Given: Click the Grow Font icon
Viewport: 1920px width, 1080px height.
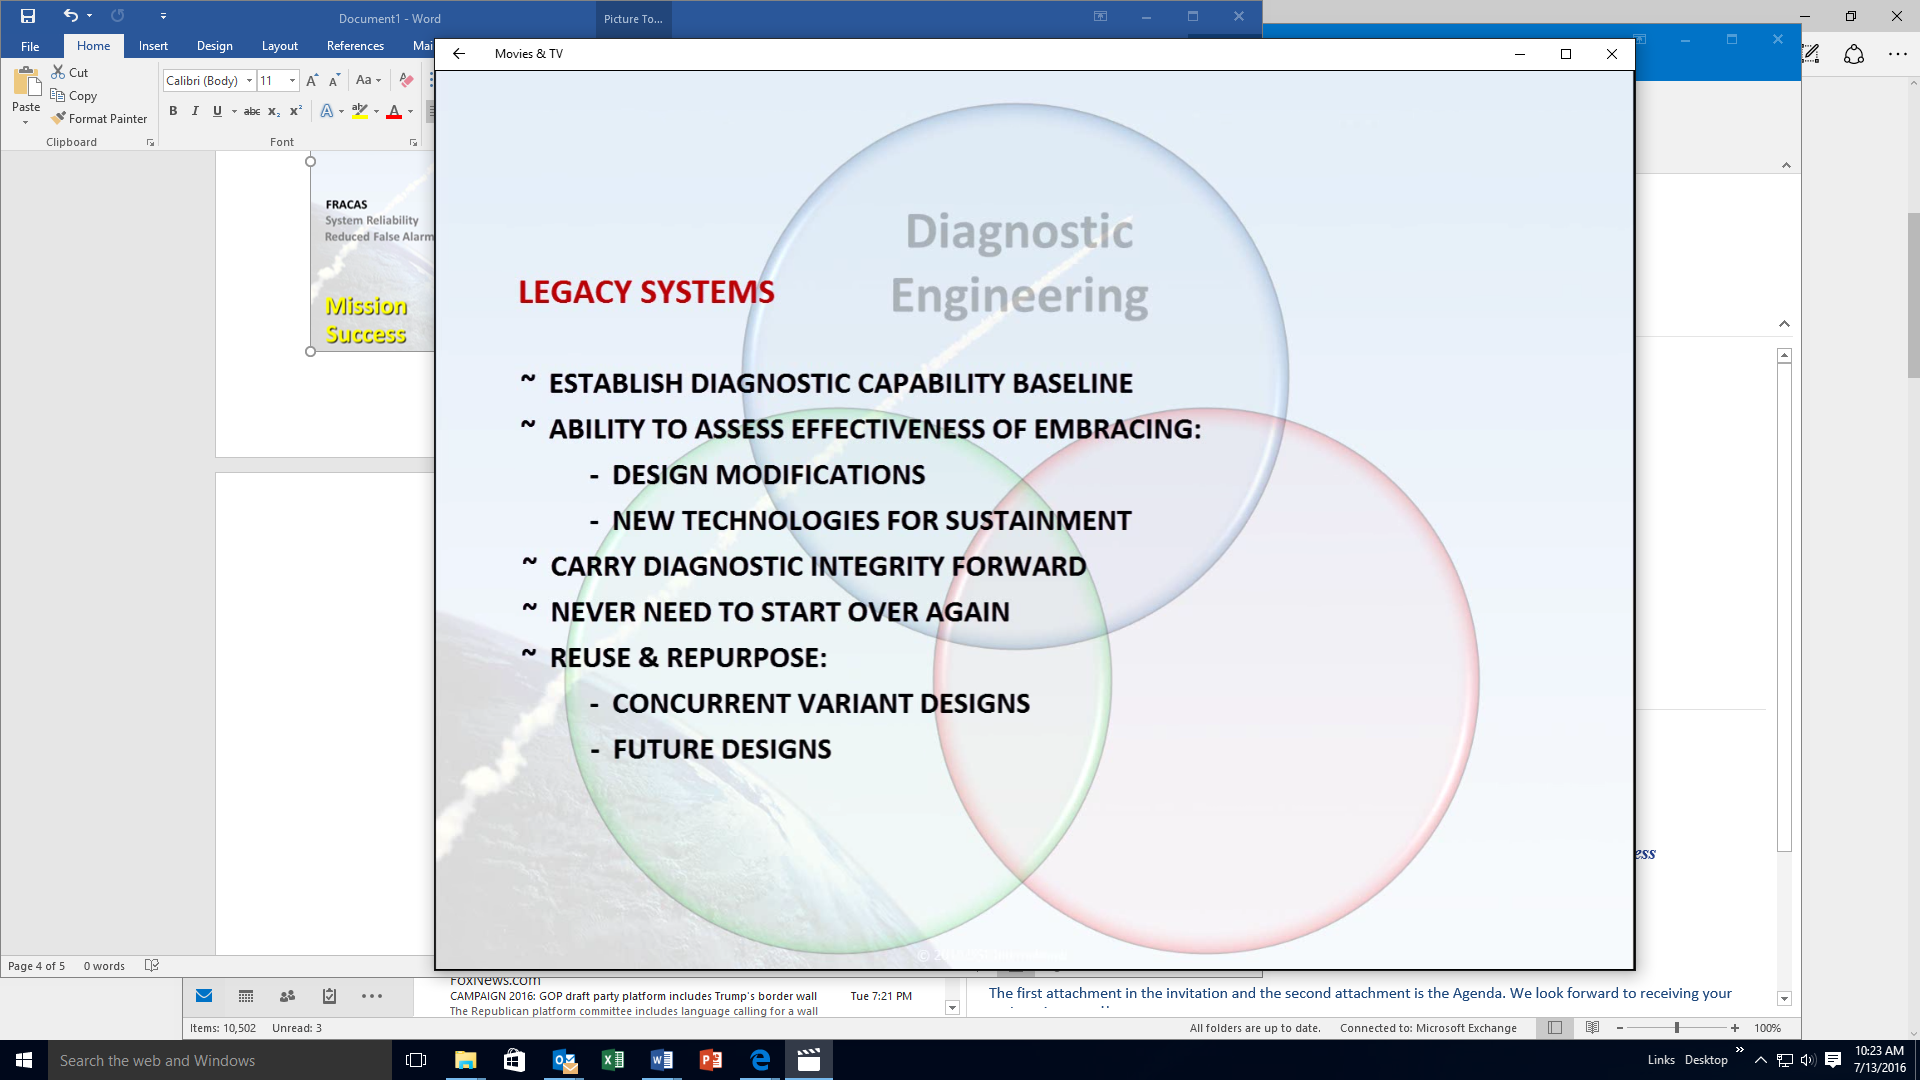Looking at the screenshot, I should coord(312,80).
